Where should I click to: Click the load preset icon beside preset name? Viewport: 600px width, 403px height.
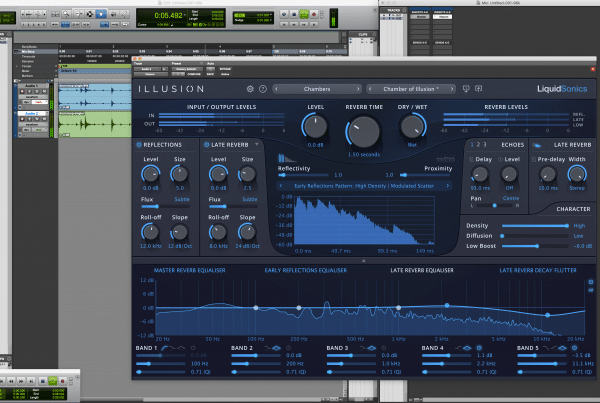[466, 89]
